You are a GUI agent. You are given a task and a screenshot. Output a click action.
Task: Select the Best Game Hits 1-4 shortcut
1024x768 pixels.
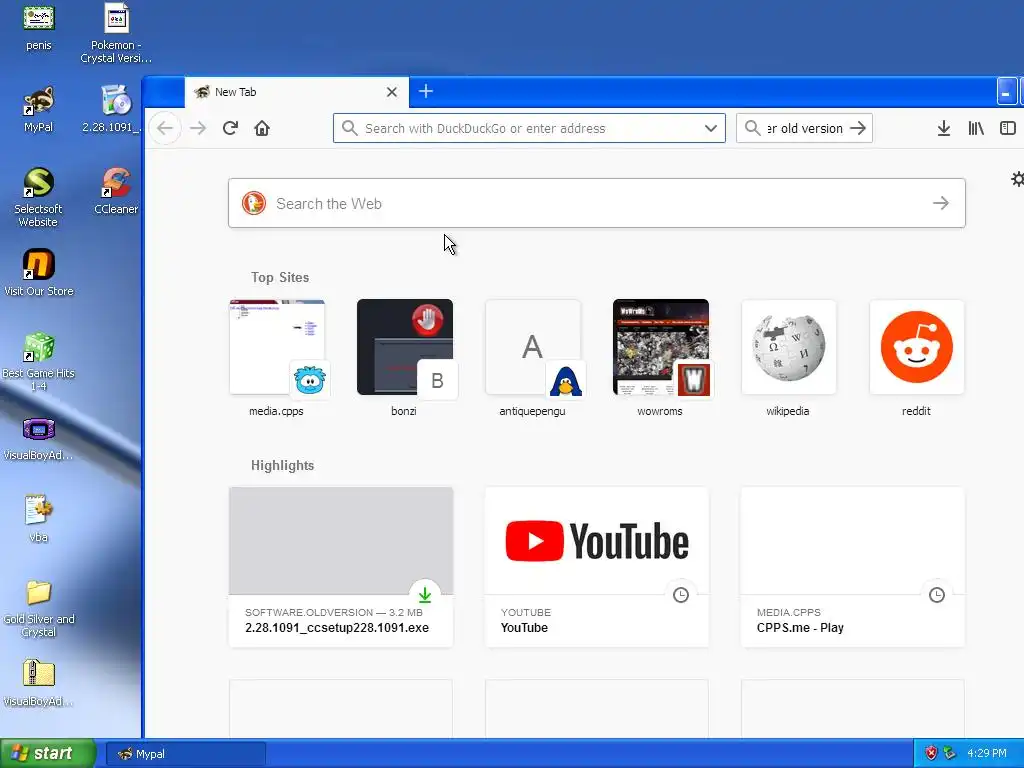pos(39,362)
